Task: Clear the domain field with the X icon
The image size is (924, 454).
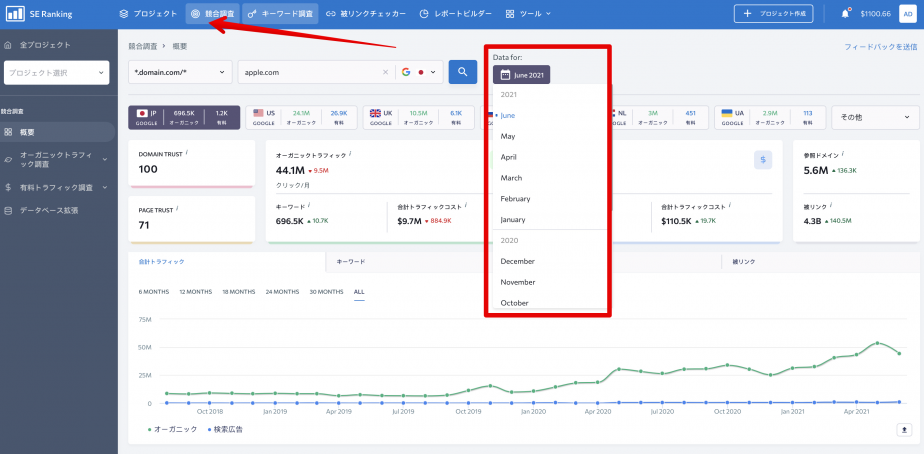Action: [x=385, y=72]
